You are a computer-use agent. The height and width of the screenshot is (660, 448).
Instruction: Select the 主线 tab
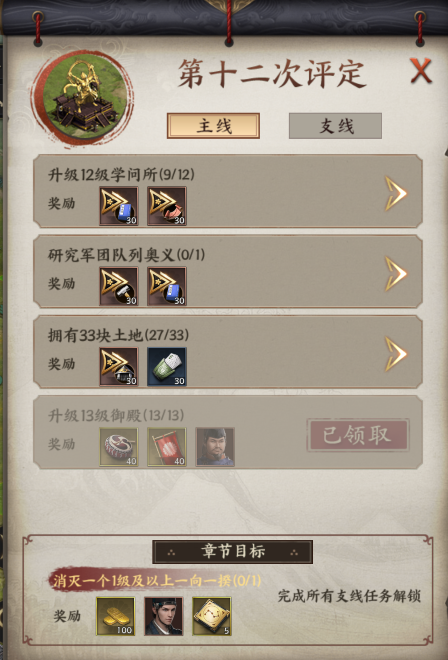[x=213, y=125]
